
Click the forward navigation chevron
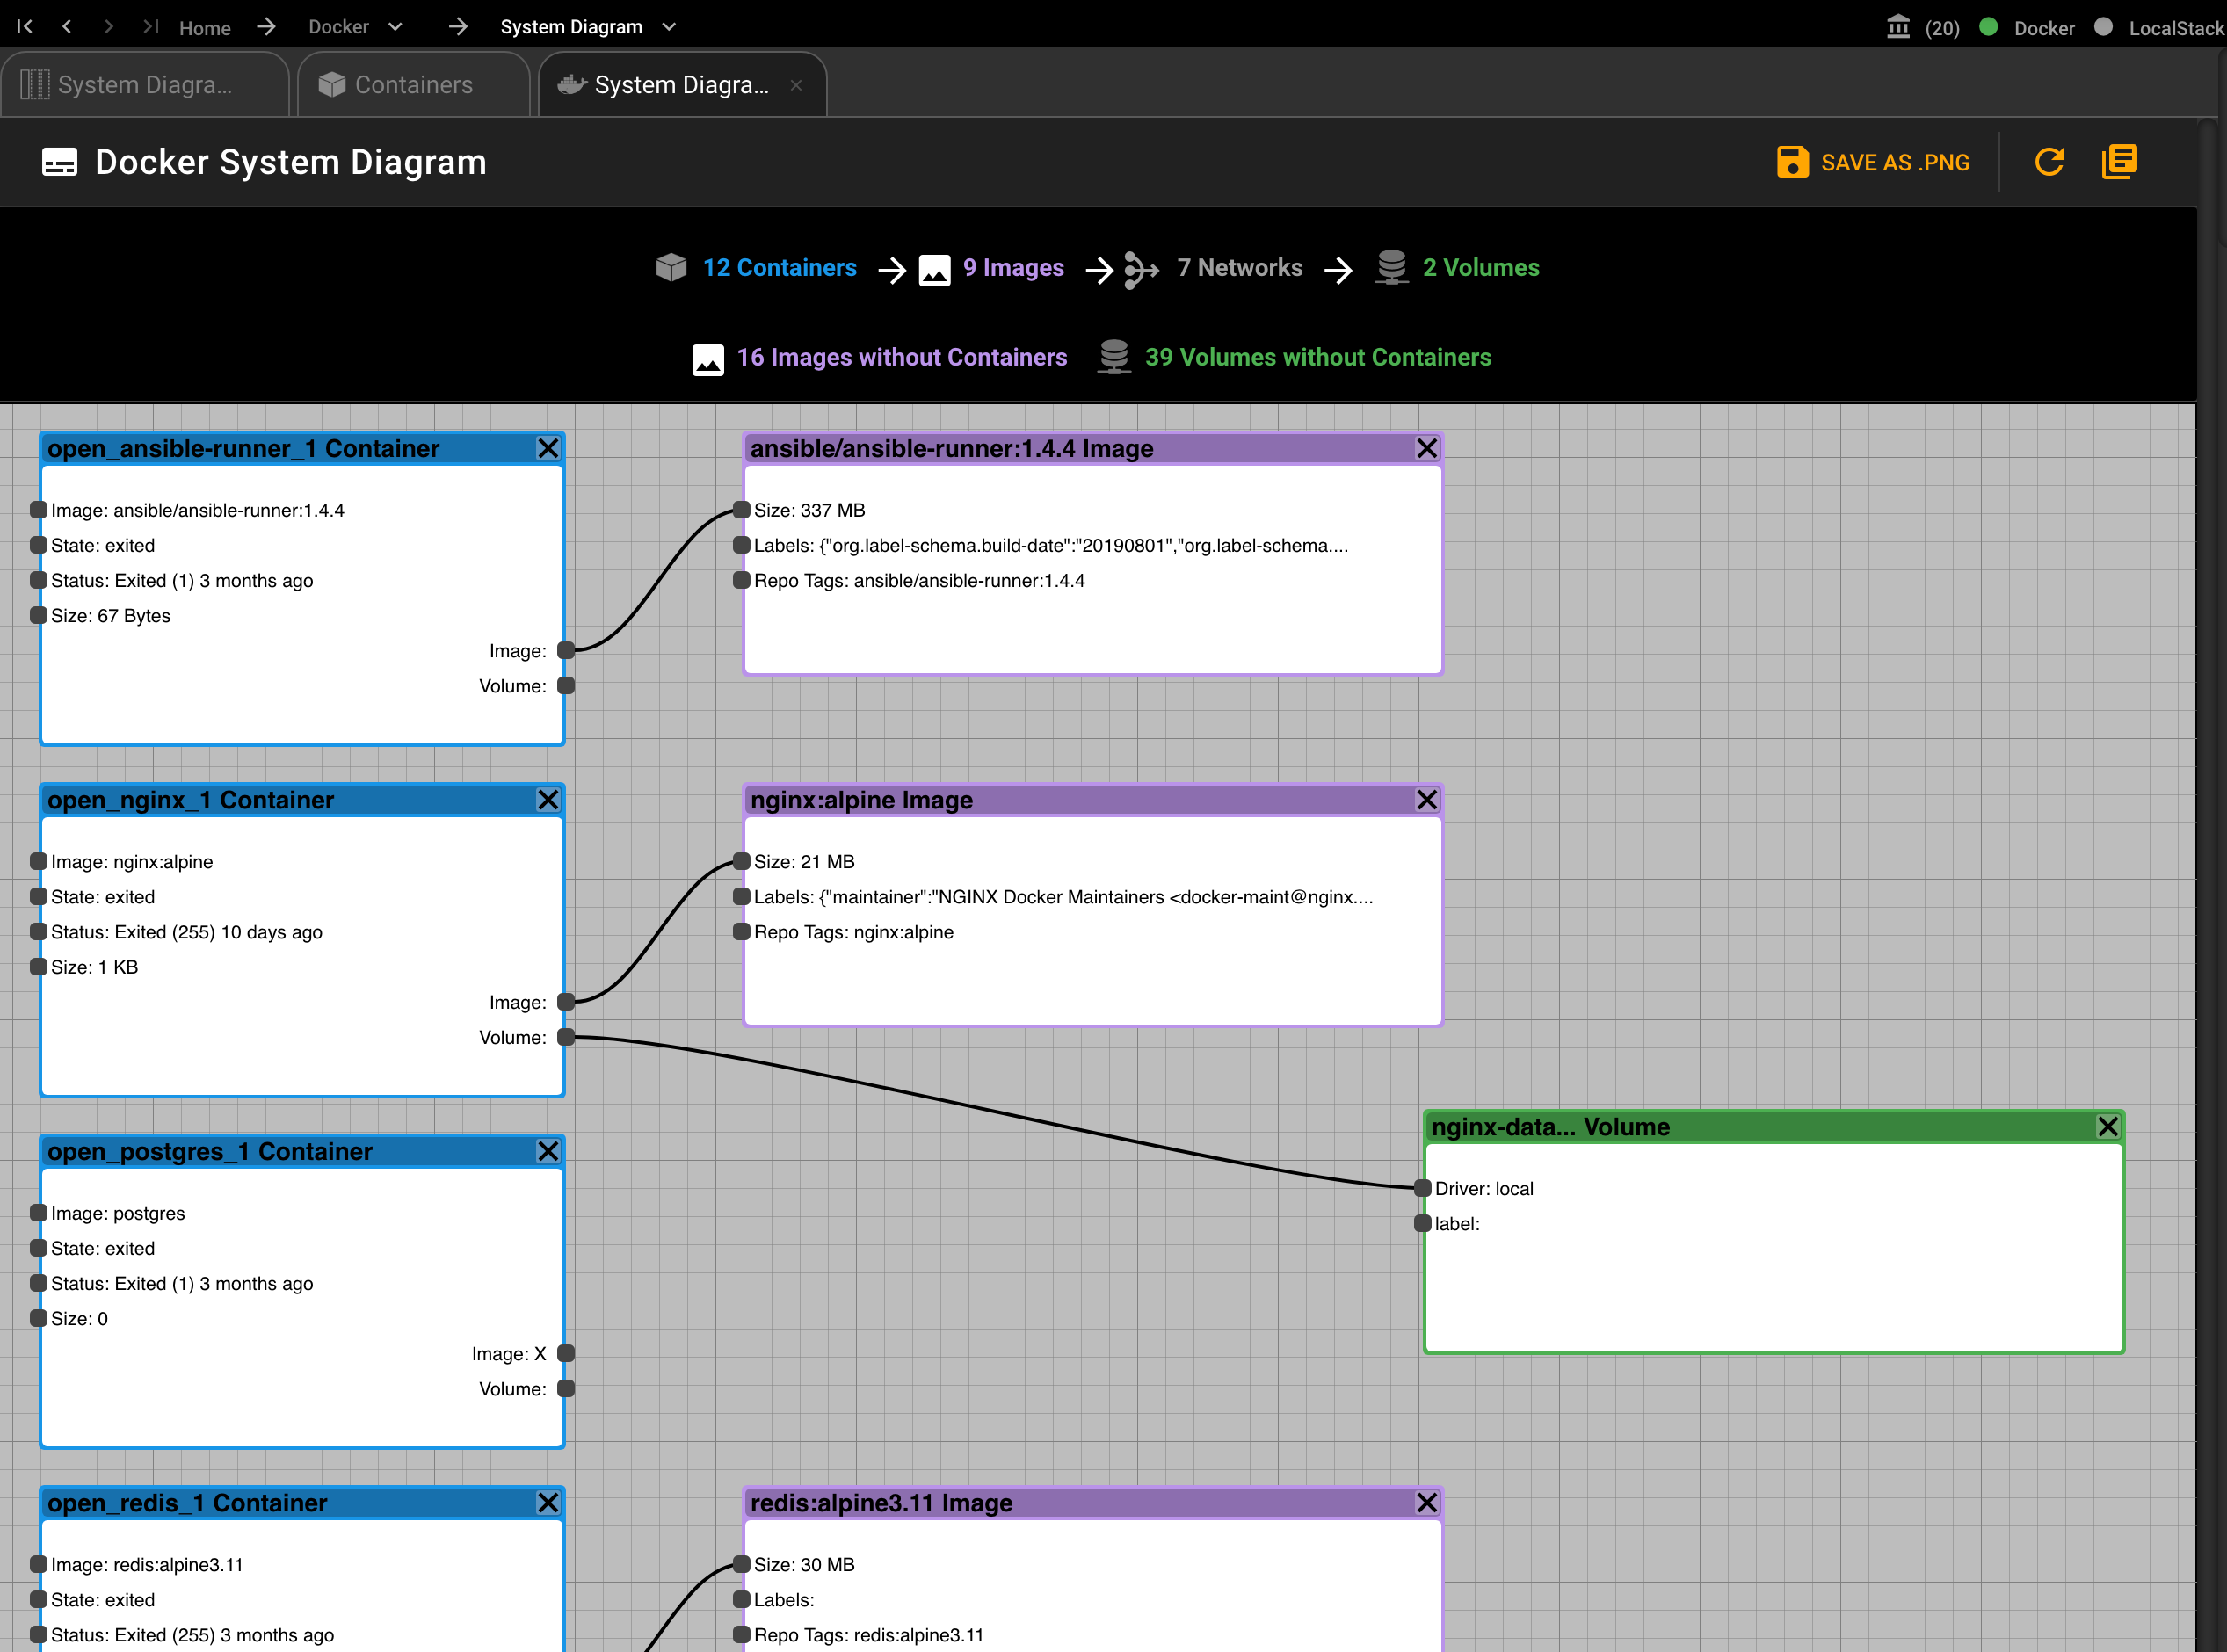pyautogui.click(x=109, y=27)
